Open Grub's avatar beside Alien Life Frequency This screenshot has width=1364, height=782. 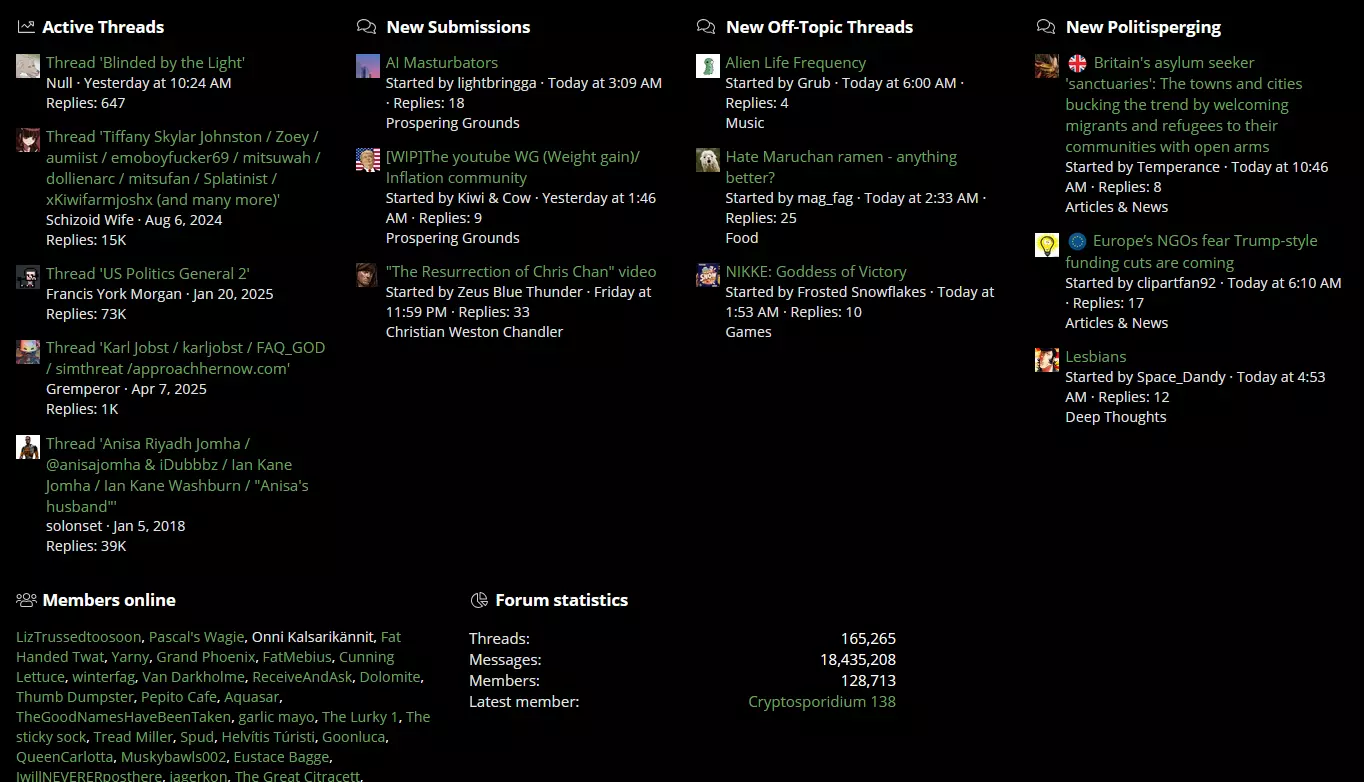click(708, 66)
